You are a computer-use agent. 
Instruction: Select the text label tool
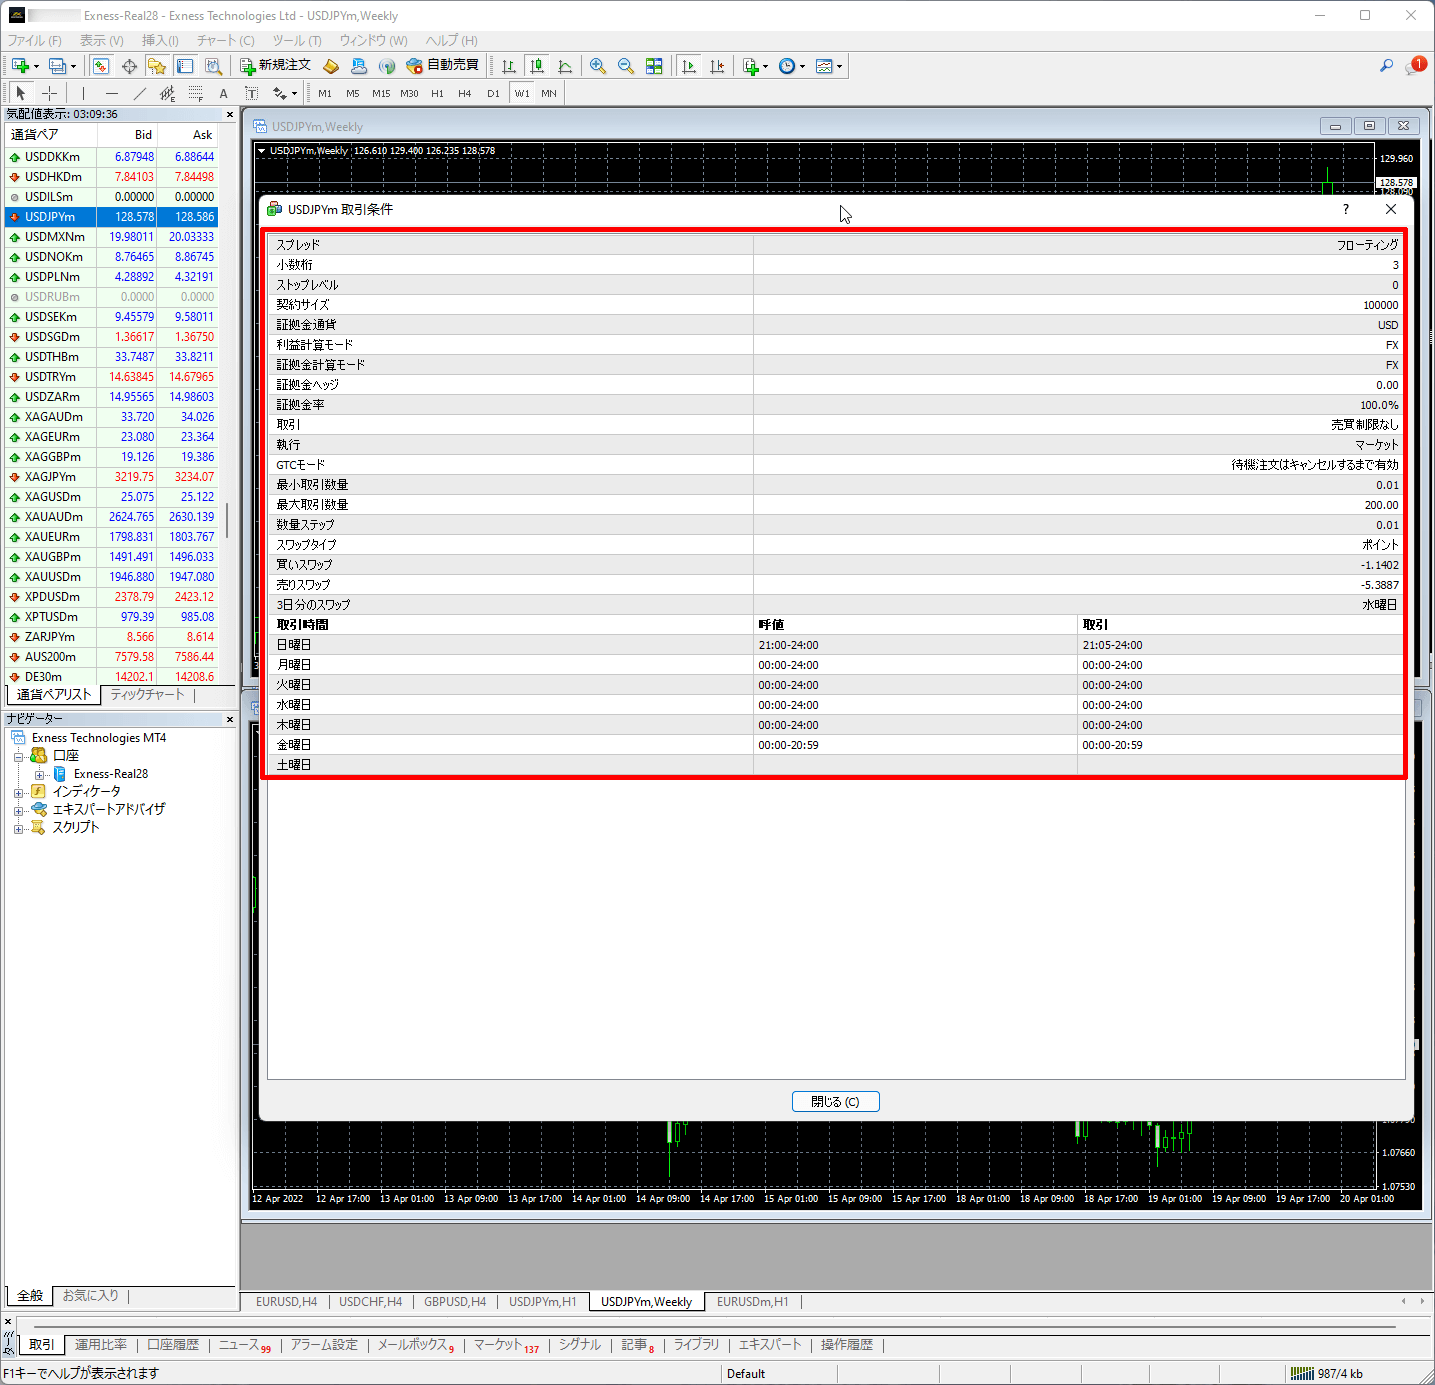click(x=252, y=93)
